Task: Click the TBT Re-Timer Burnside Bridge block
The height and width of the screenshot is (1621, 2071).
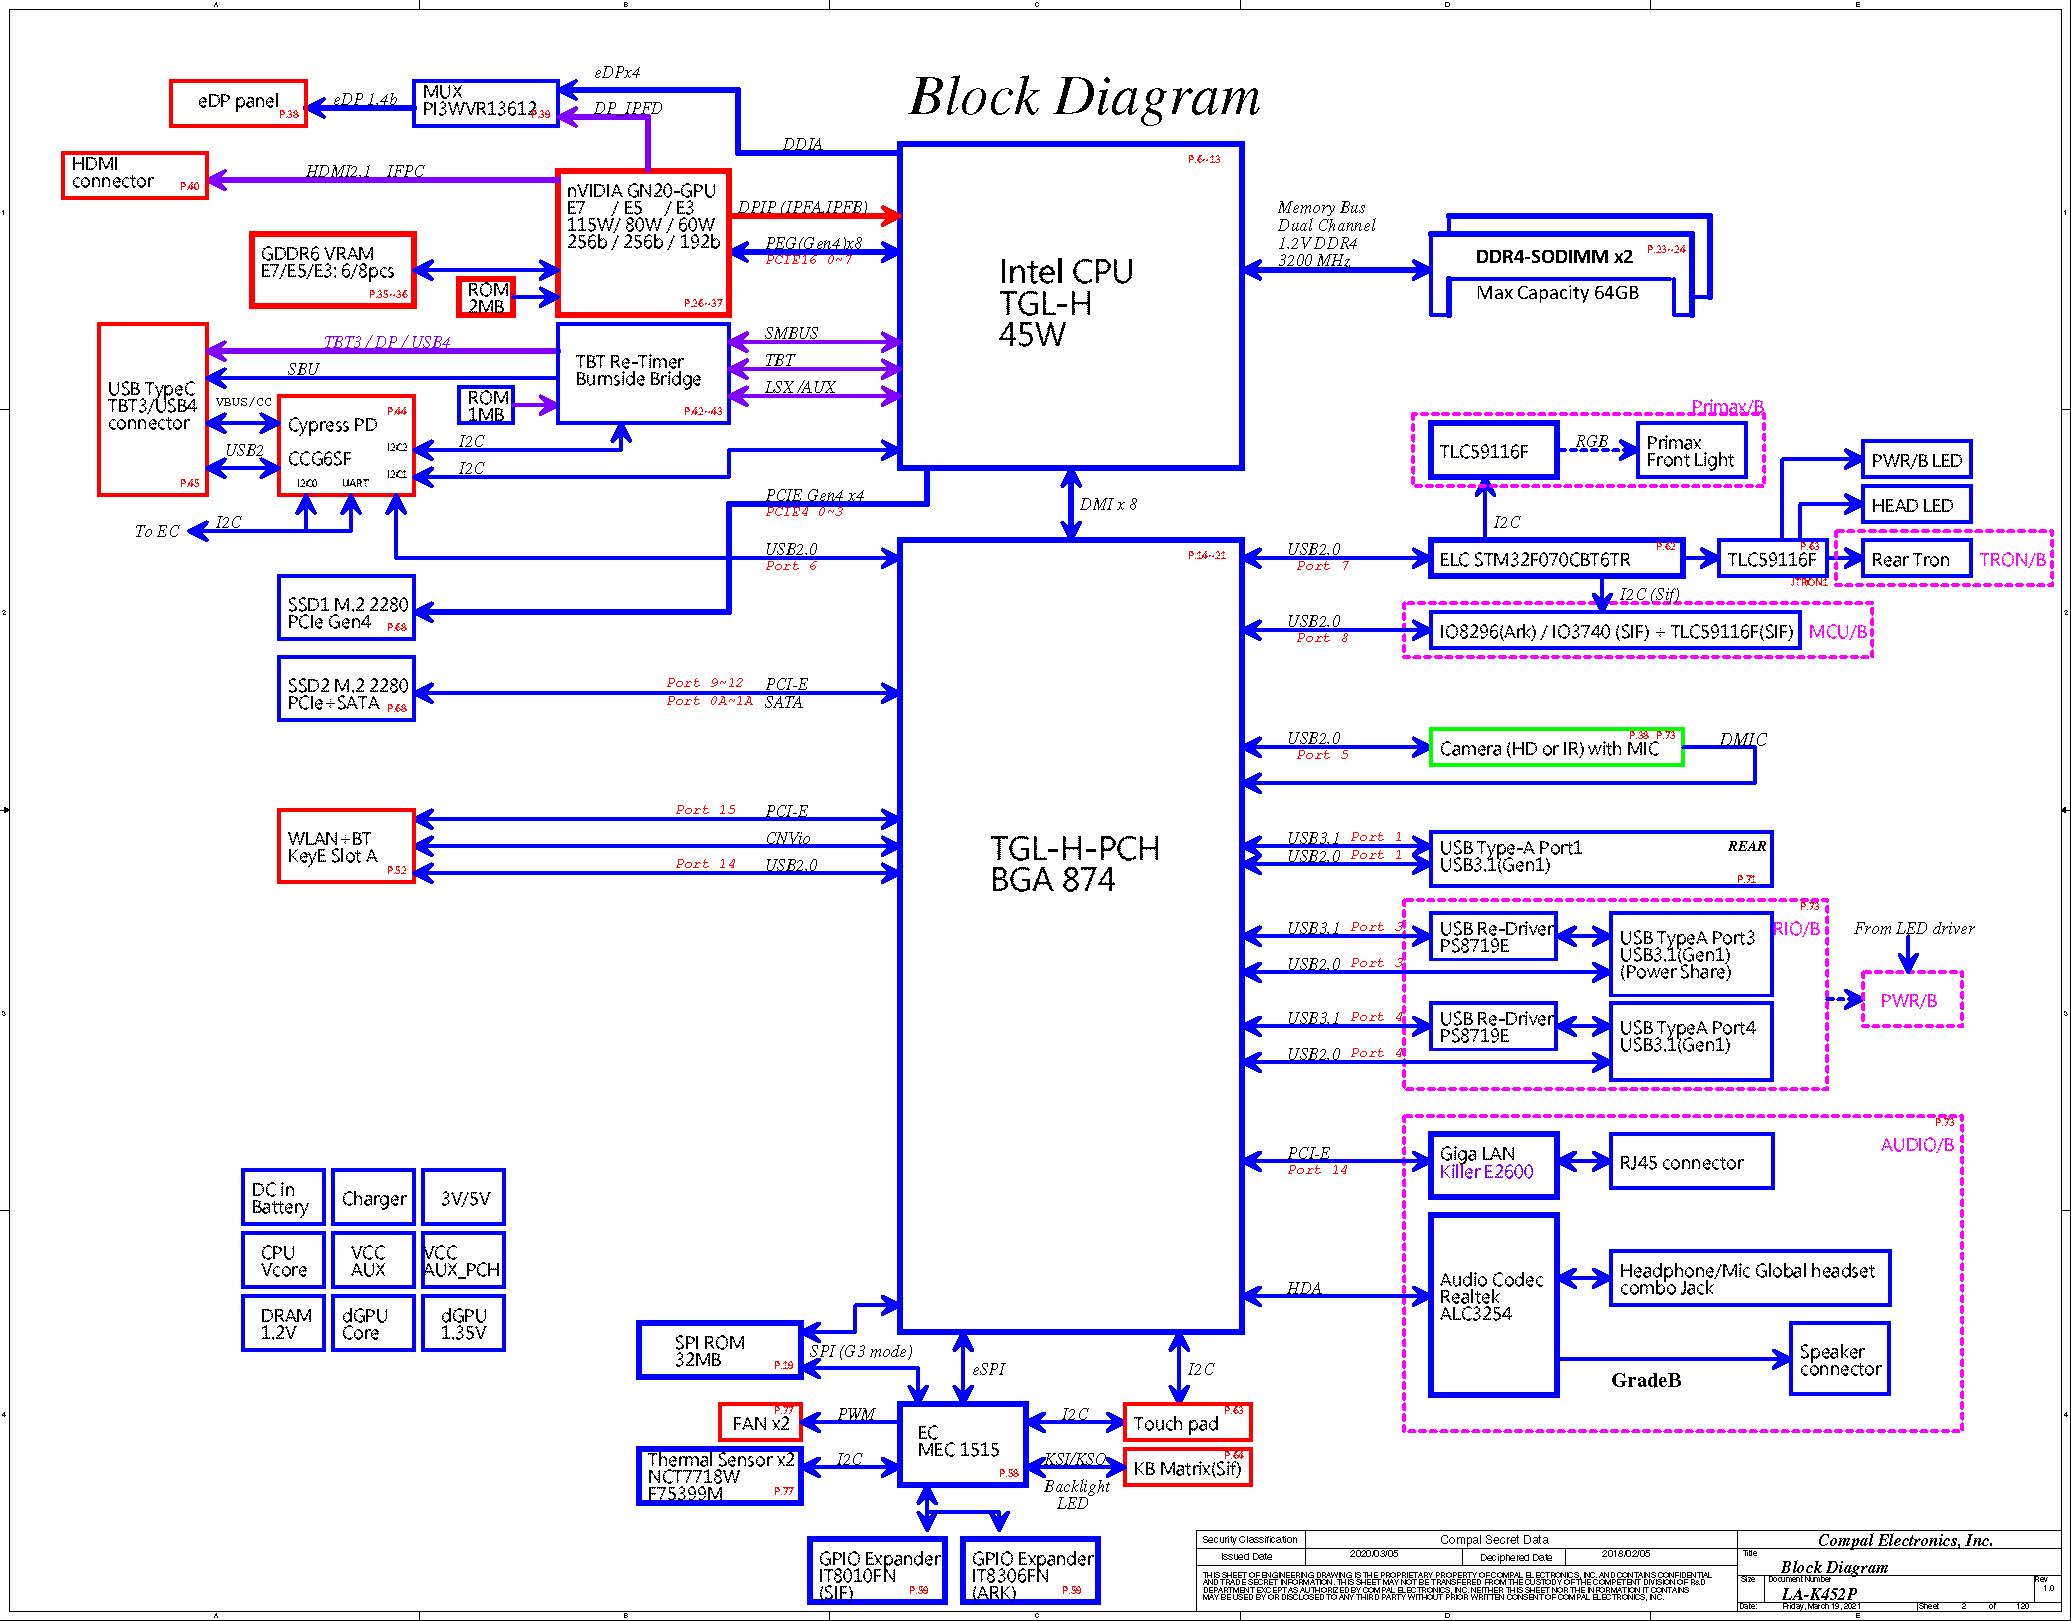Action: [642, 372]
